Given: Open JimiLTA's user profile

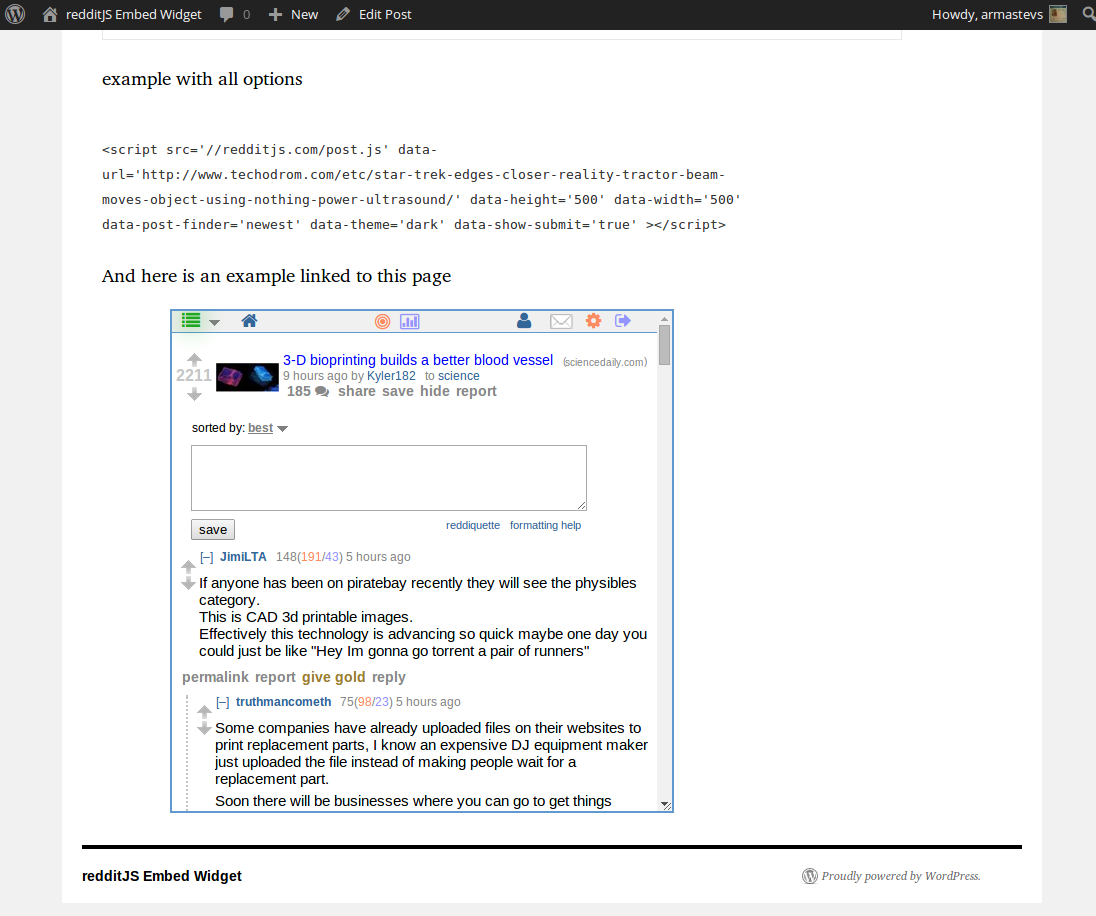Looking at the screenshot, I should pos(243,557).
